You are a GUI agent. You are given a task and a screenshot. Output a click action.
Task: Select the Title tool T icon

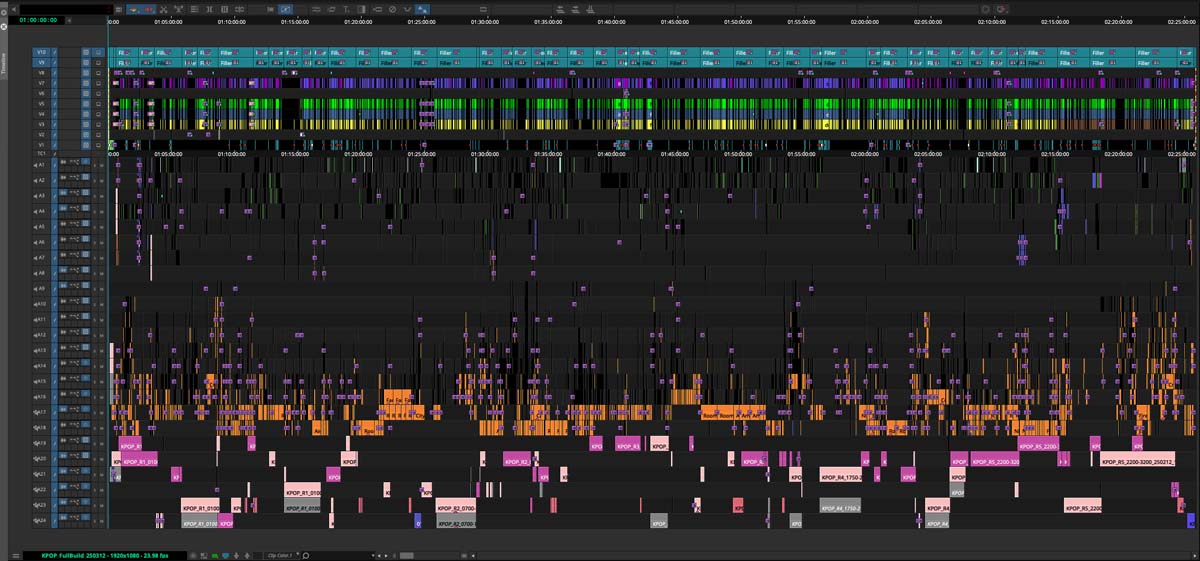coord(345,9)
